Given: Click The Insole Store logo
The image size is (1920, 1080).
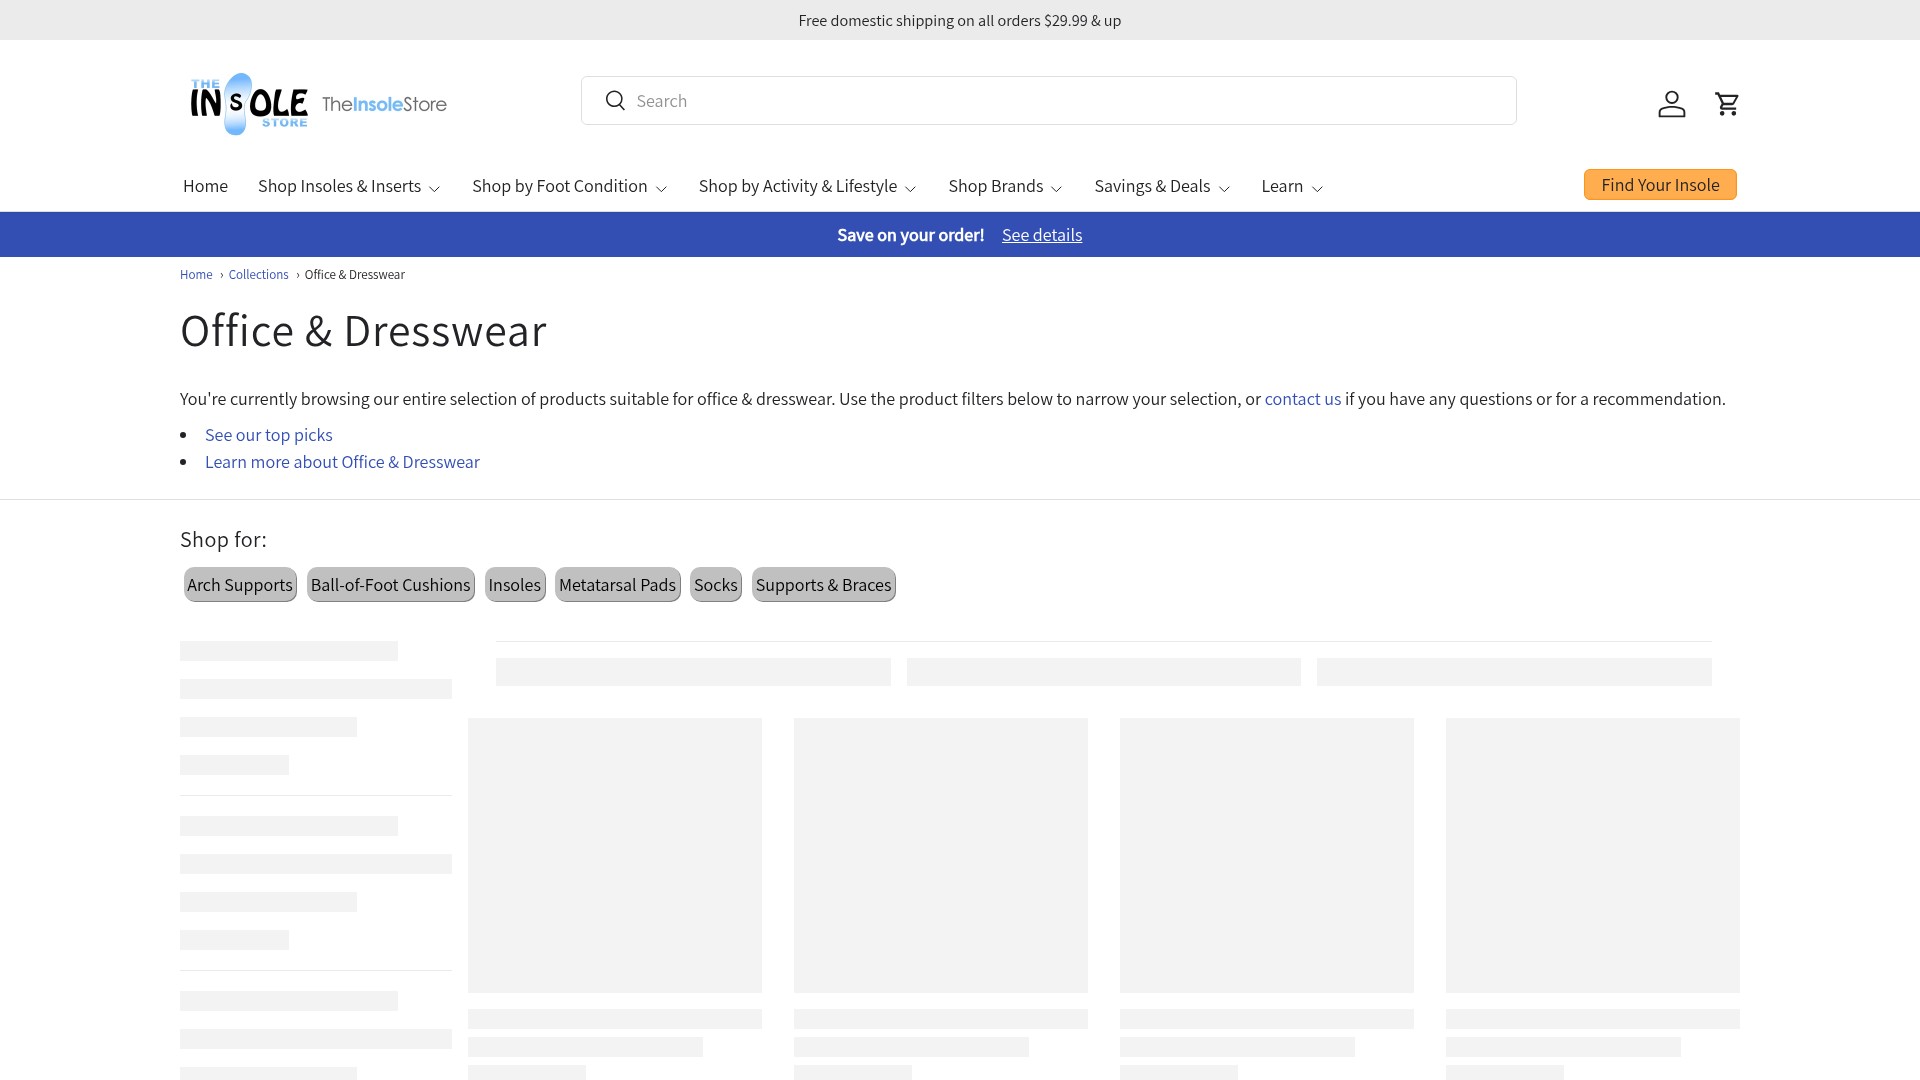Looking at the screenshot, I should click(x=318, y=104).
